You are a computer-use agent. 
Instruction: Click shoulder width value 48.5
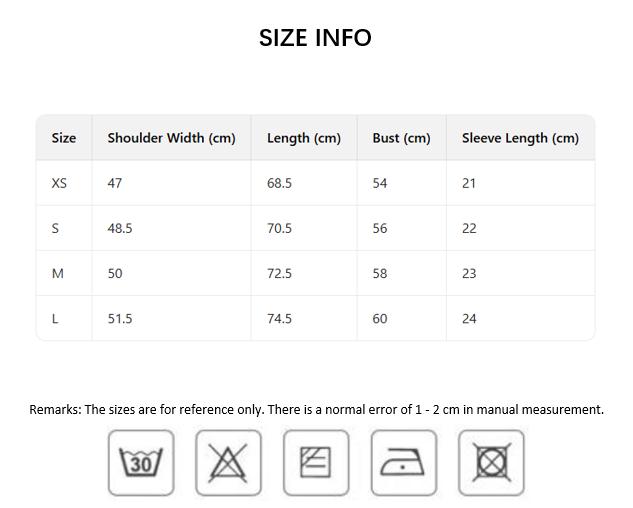coord(120,228)
